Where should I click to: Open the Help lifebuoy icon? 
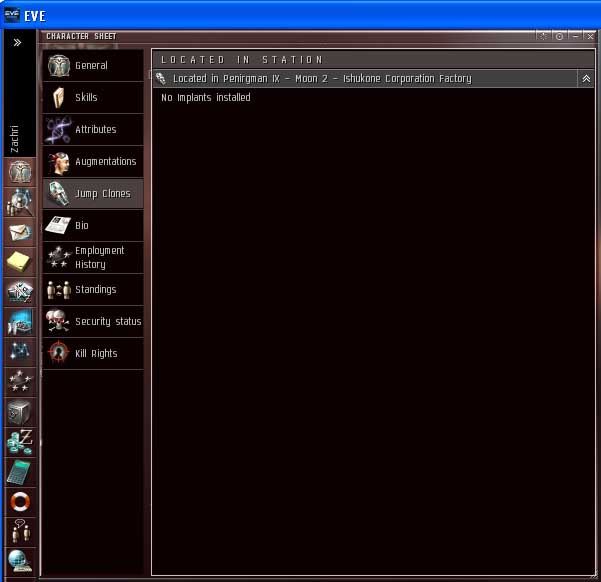20,502
